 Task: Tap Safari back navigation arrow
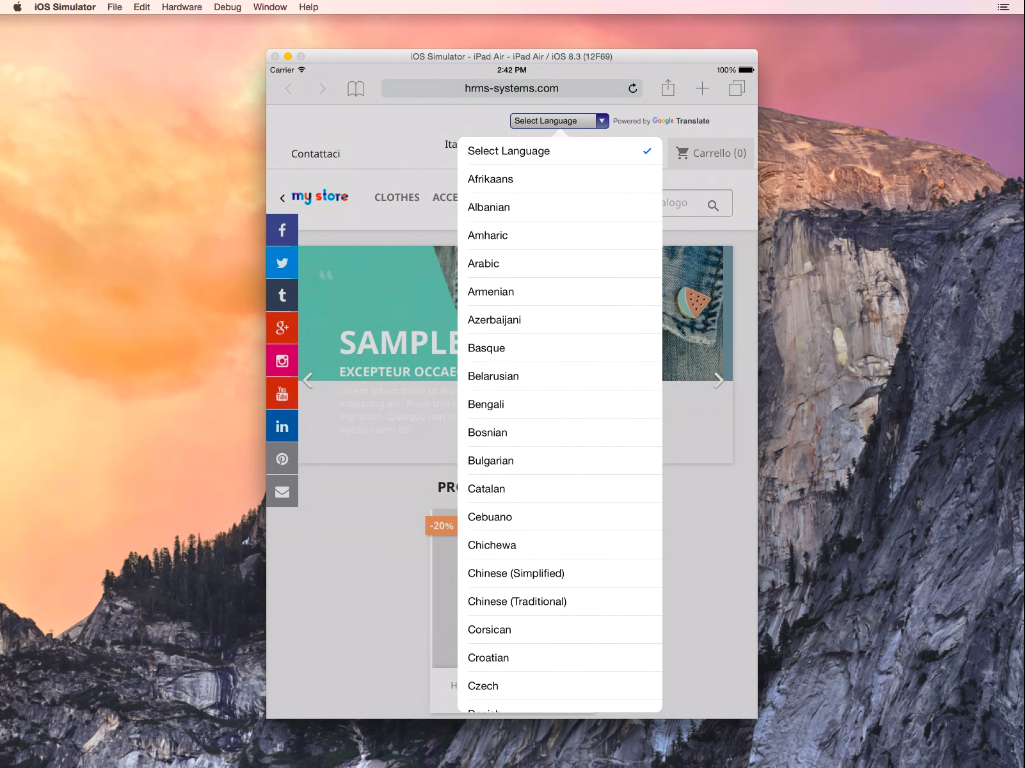[x=288, y=88]
